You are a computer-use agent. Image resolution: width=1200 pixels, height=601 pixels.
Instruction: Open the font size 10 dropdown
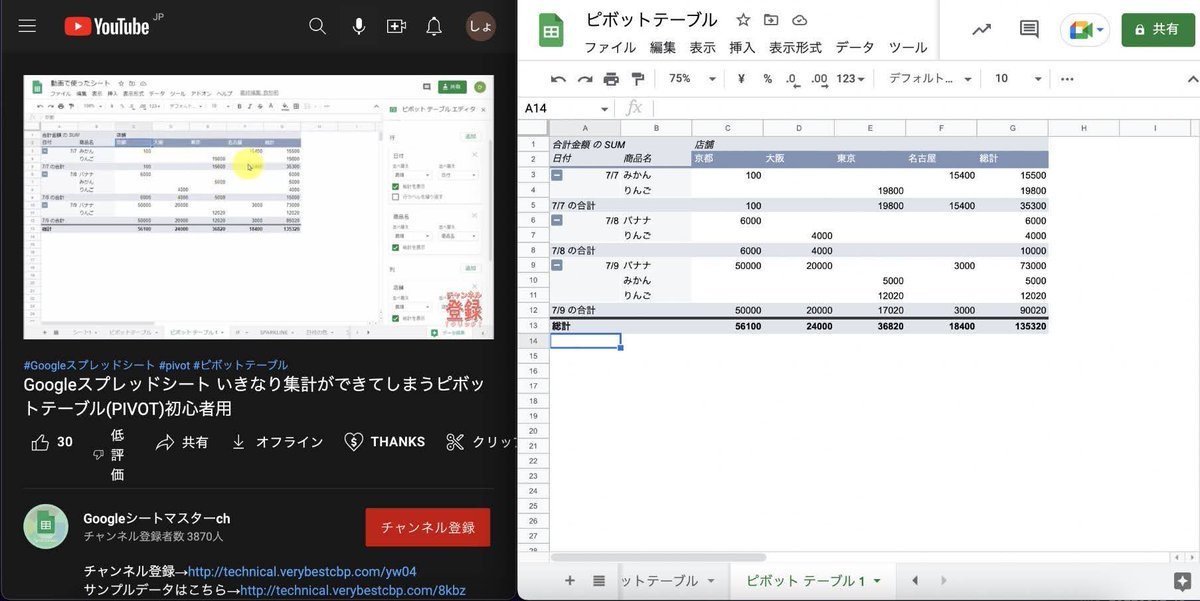[1018, 79]
